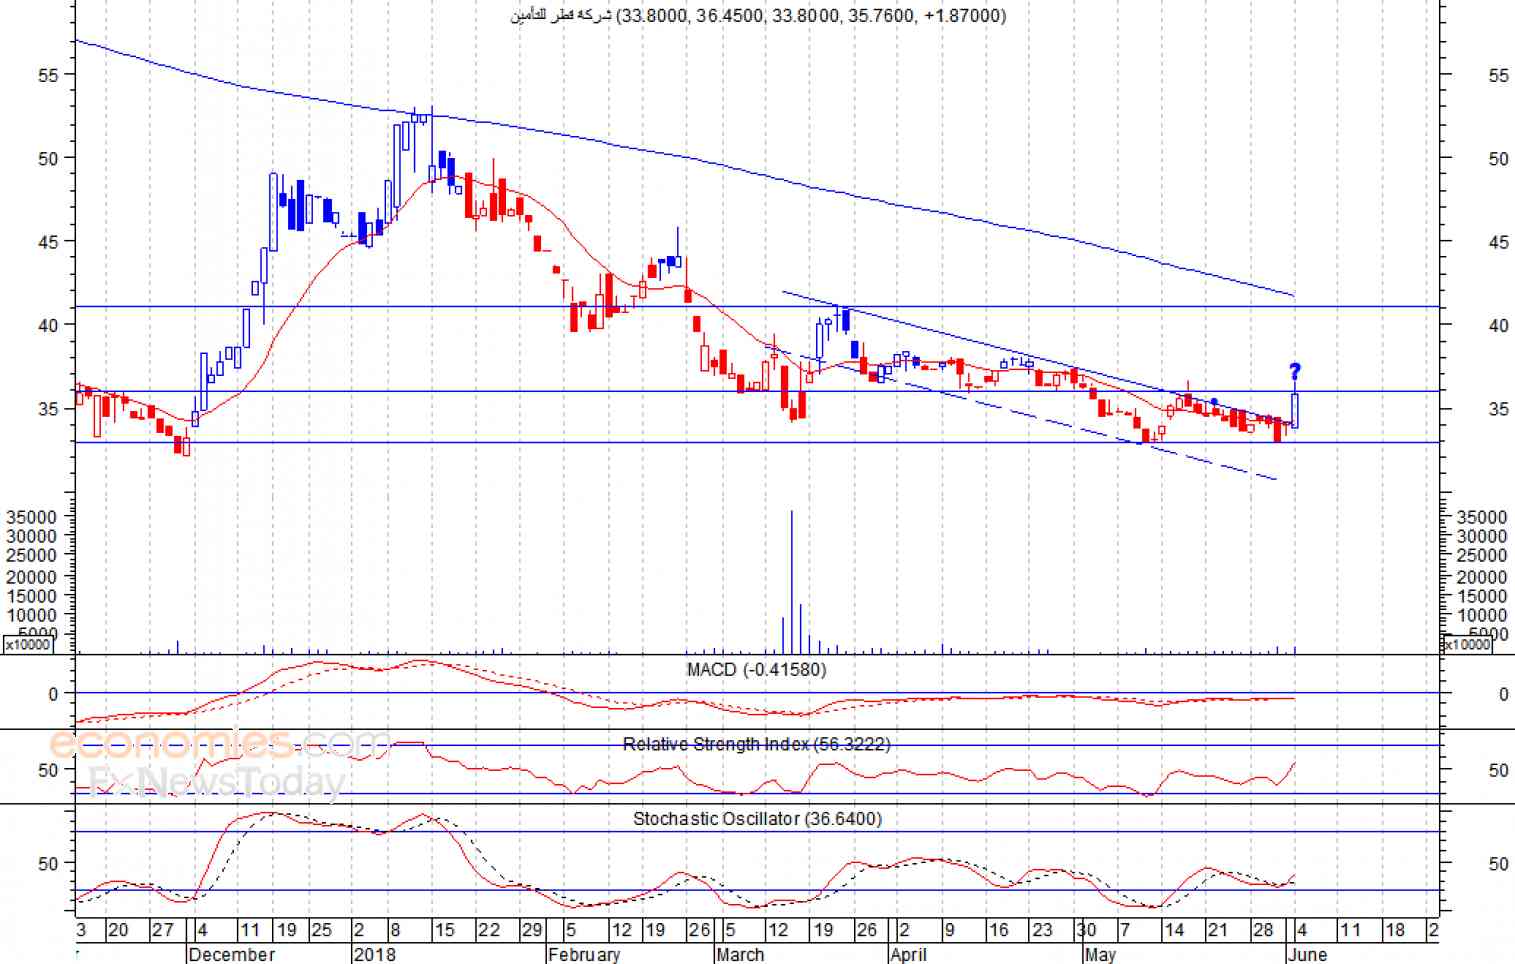Click the x10000 volume scale label on the right
This screenshot has height=964, width=1515.
pos(1467,645)
